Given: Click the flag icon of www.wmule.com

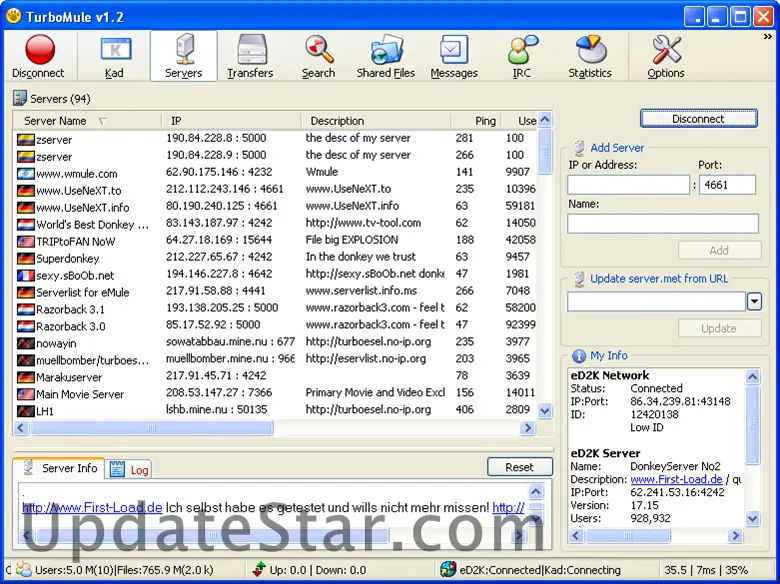Looking at the screenshot, I should [x=25, y=174].
